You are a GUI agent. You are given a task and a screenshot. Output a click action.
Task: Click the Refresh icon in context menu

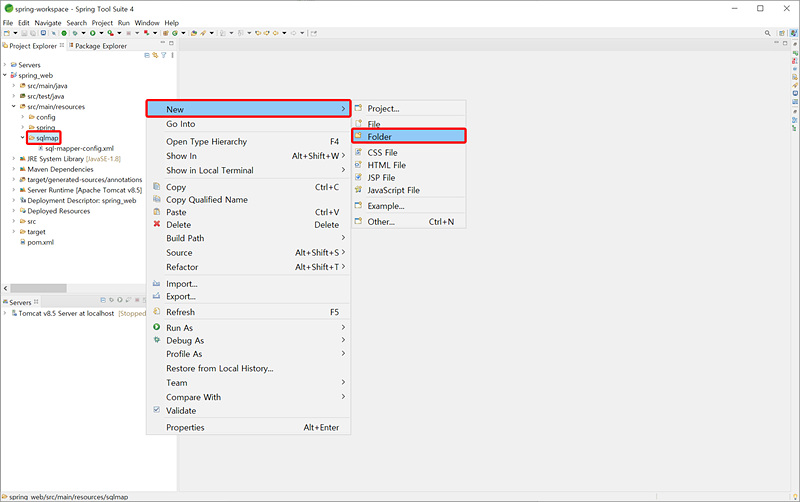(157, 311)
